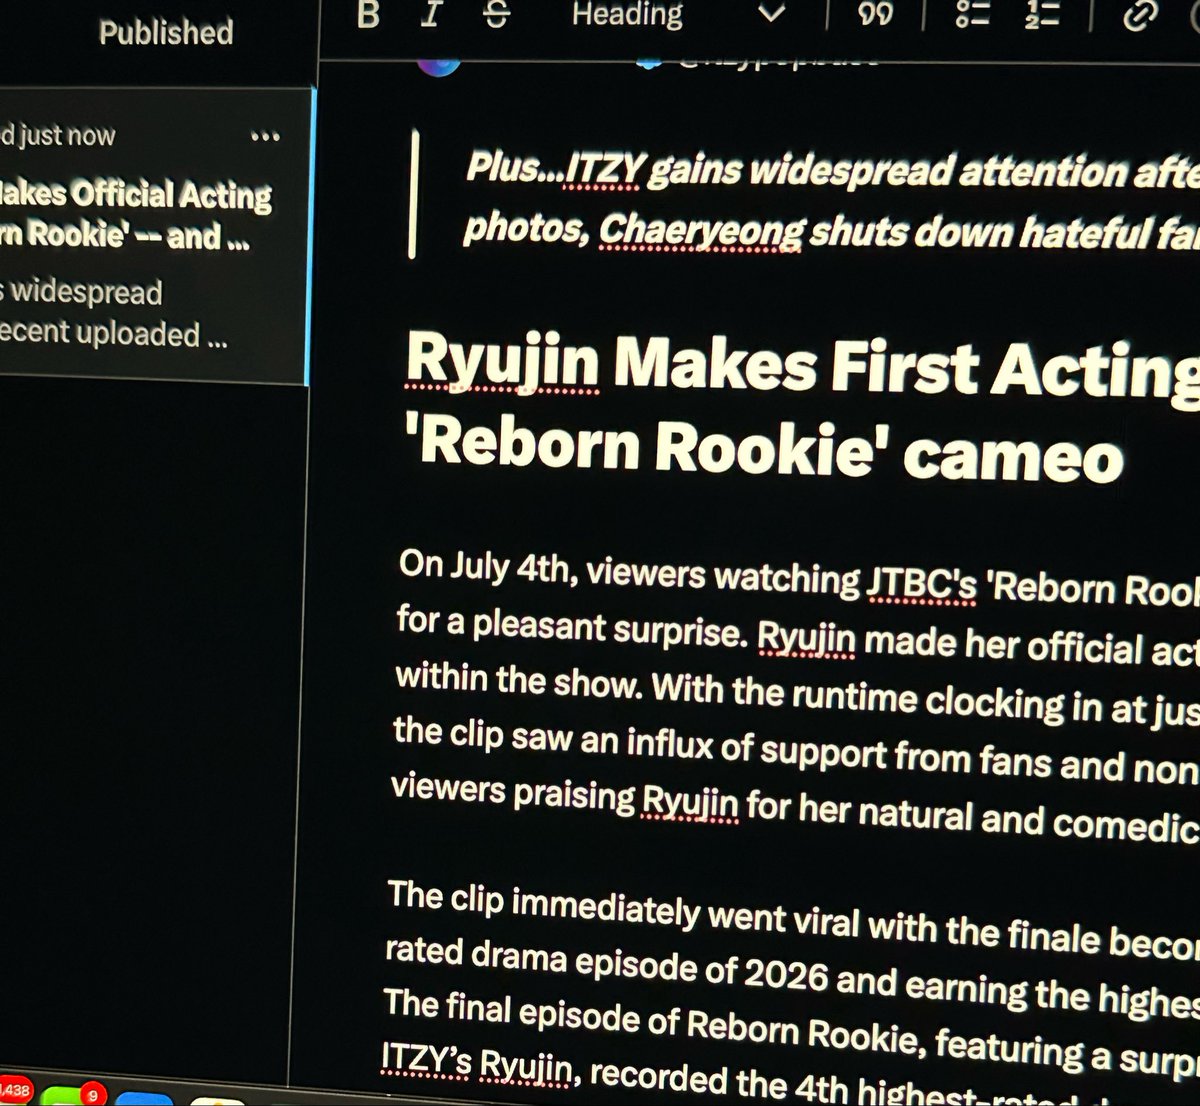Click the italic 'Plus...ITZY gains widespread attention' line

point(833,172)
